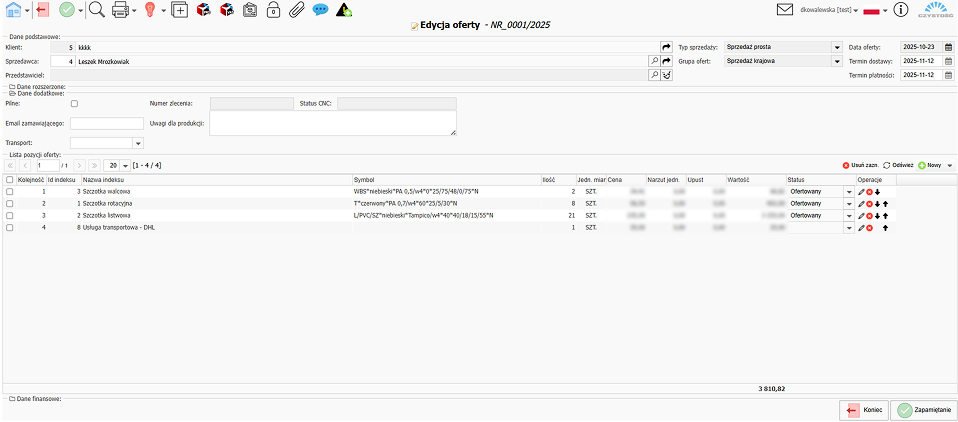
Task: Delete Szczotka listwowa row with red X
Action: (869, 216)
